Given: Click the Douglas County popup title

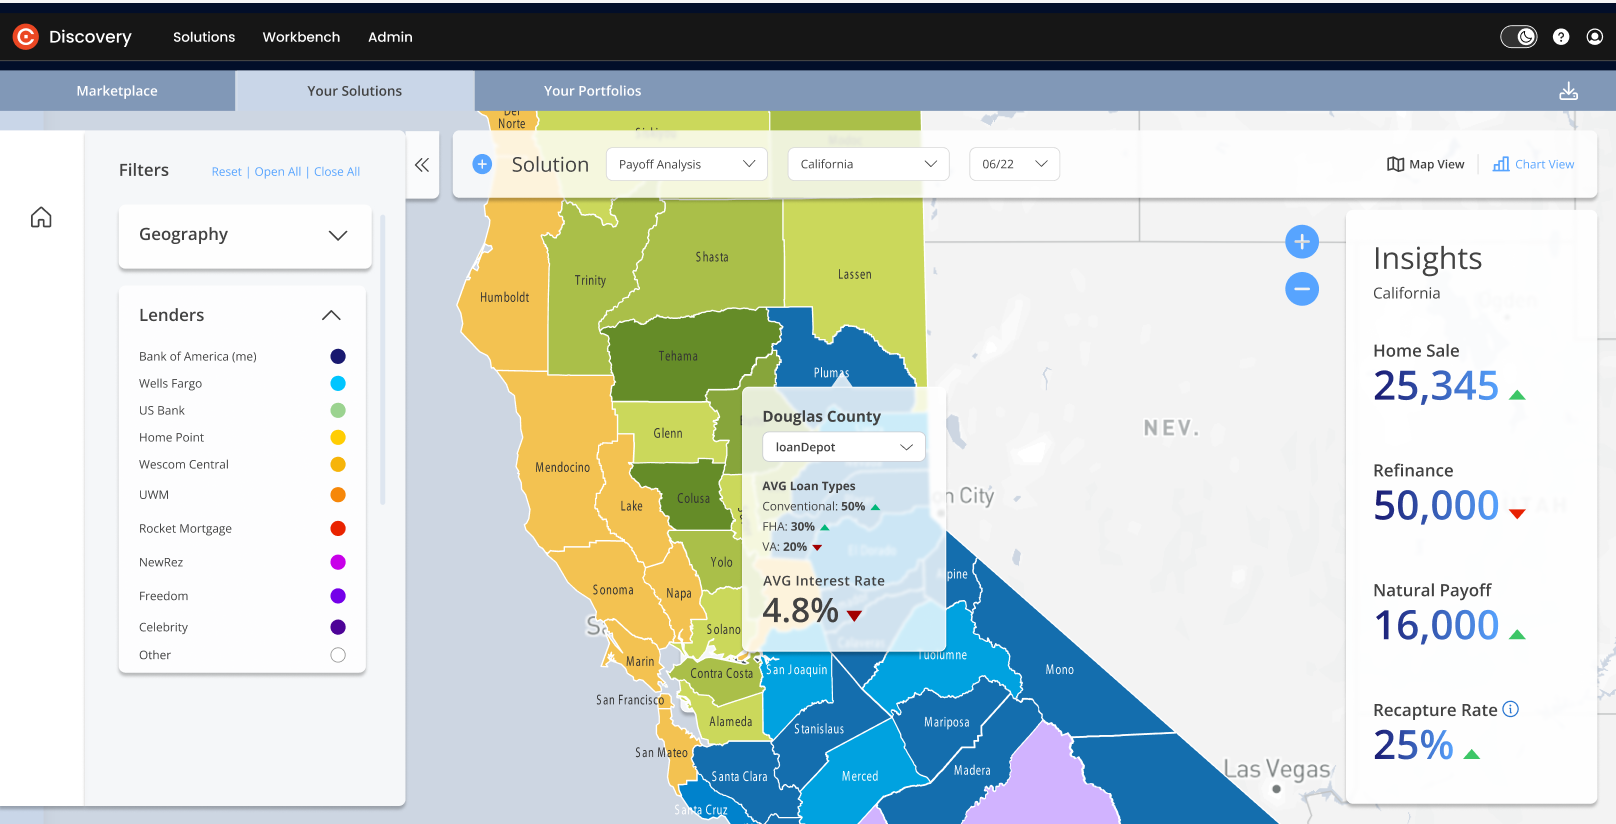Looking at the screenshot, I should 821,416.
